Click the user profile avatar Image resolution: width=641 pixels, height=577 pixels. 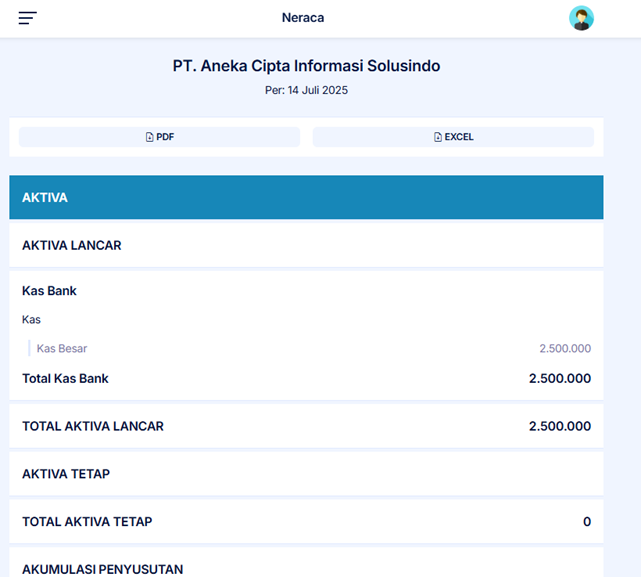[581, 18]
